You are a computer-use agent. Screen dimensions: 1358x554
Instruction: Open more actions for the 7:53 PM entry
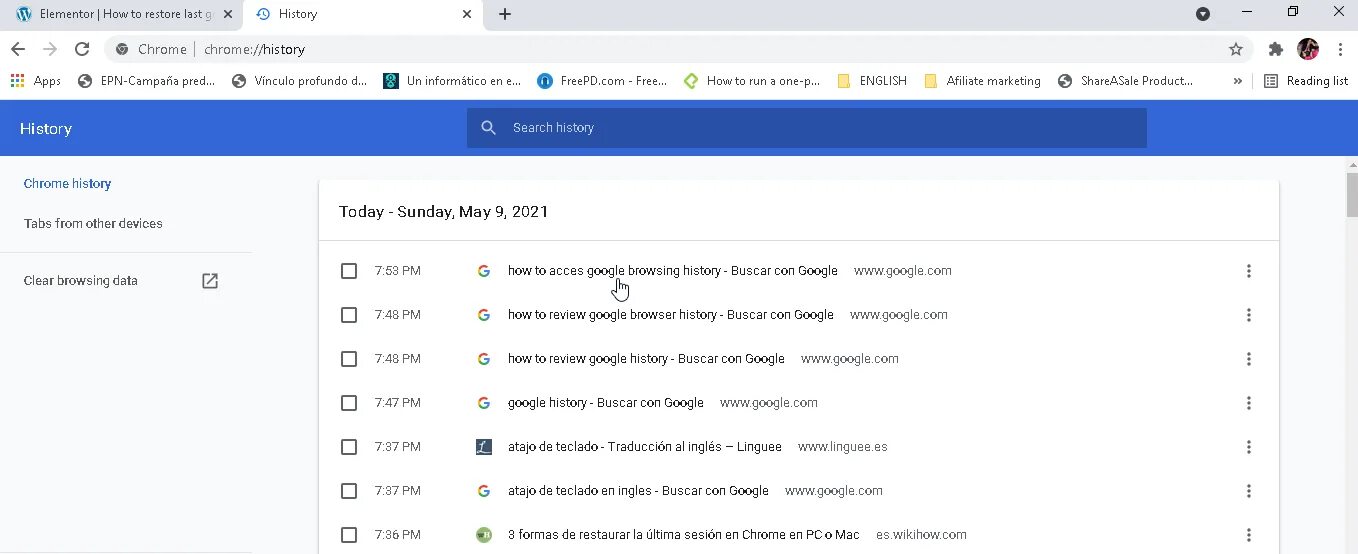pyautogui.click(x=1248, y=271)
